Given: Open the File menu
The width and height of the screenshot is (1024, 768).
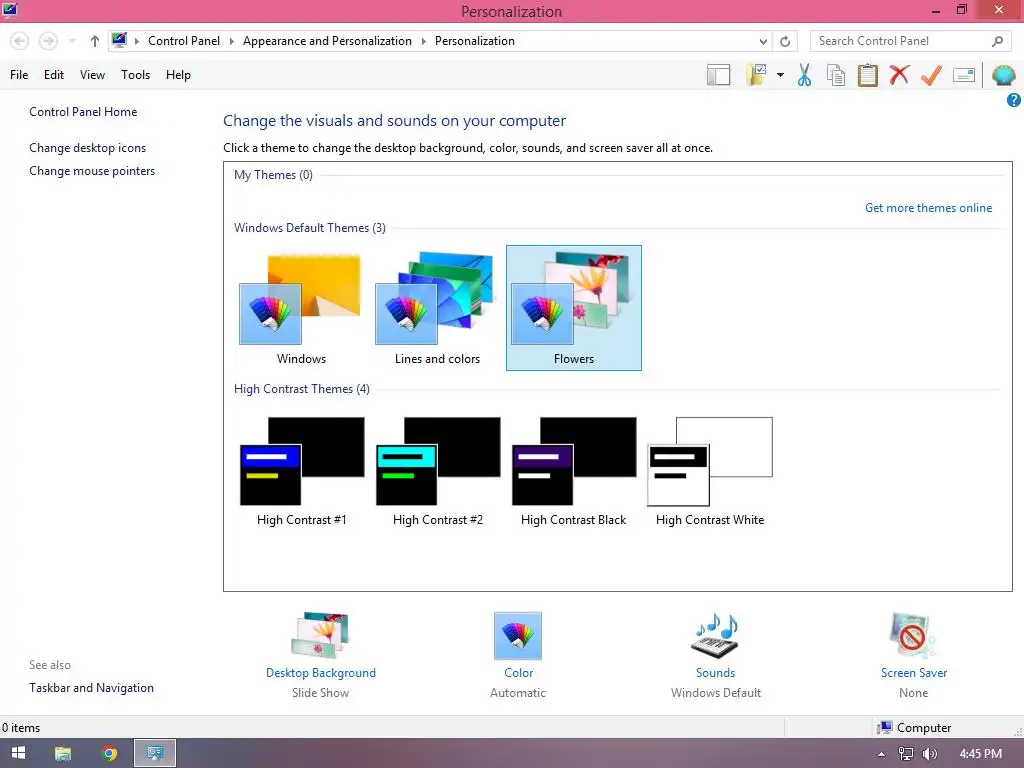Looking at the screenshot, I should (x=19, y=75).
